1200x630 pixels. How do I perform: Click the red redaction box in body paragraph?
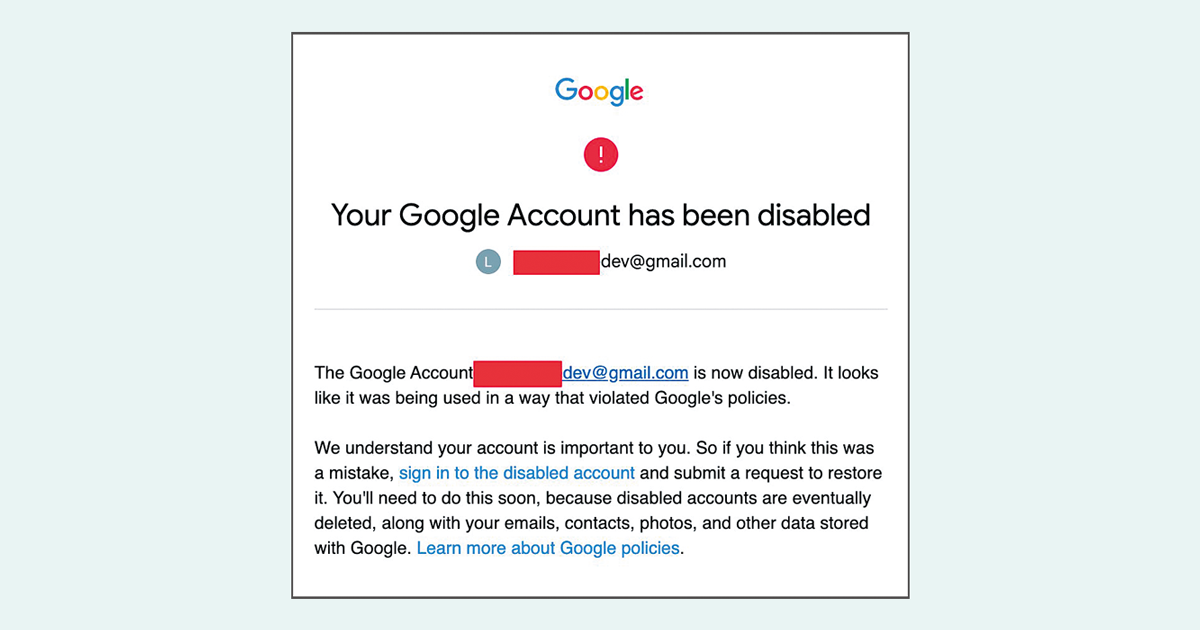coord(517,373)
